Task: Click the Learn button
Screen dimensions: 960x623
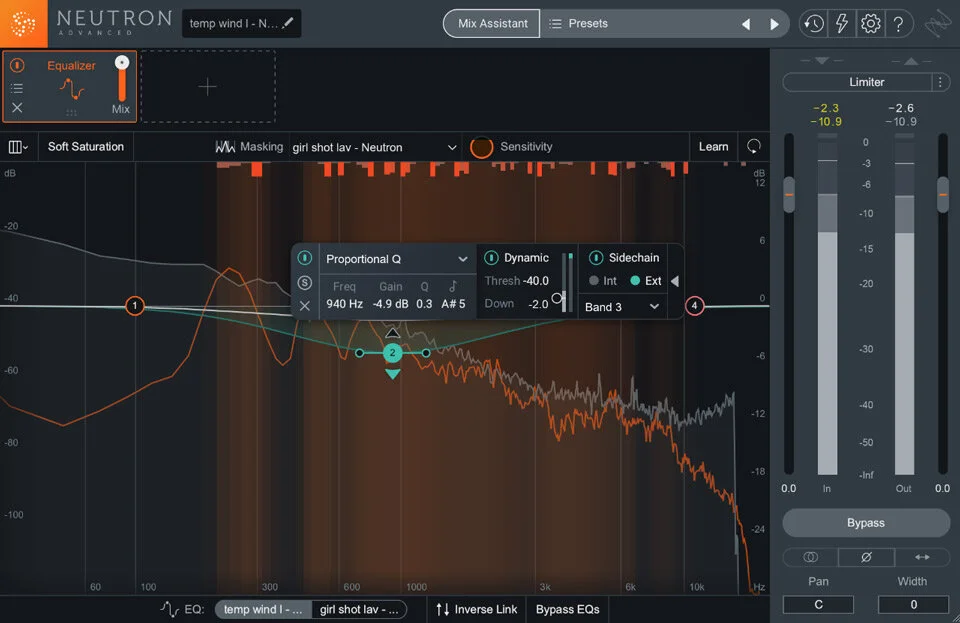Action: pos(713,147)
